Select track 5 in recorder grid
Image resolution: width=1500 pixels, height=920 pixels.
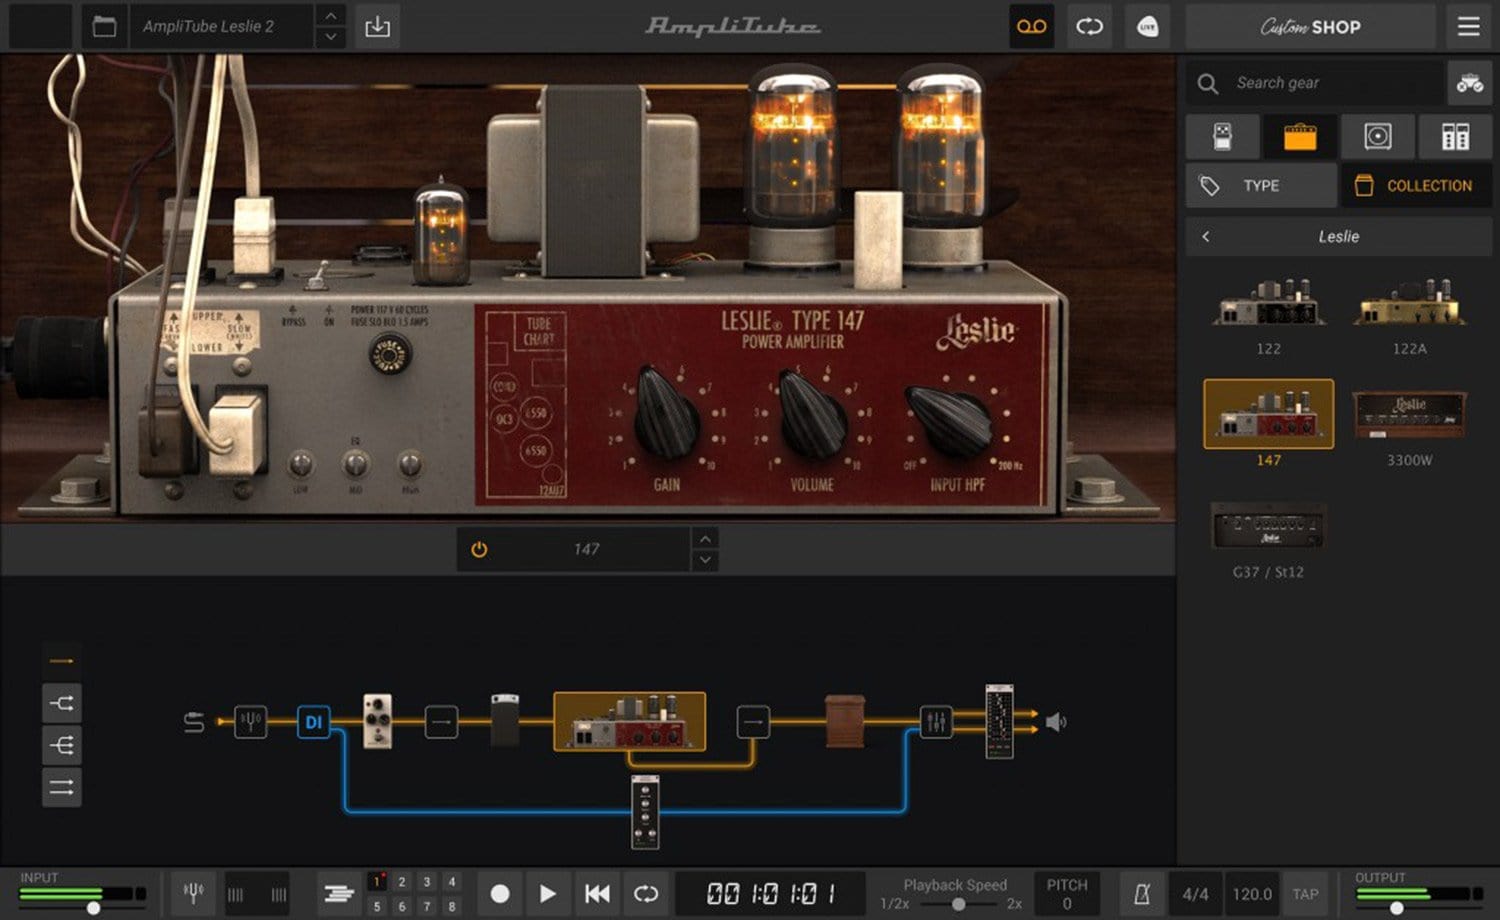(x=377, y=906)
